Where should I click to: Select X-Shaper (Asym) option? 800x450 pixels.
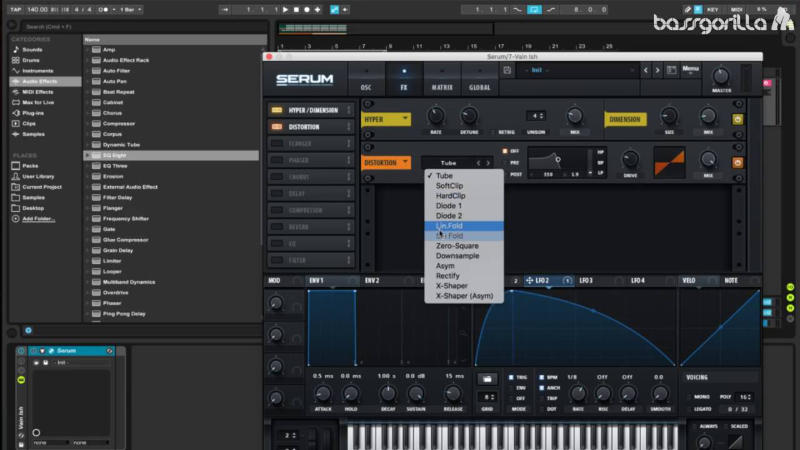pyautogui.click(x=463, y=296)
